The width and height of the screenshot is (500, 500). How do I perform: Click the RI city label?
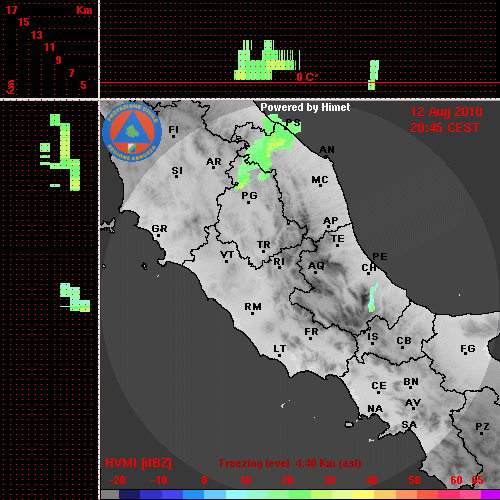pos(279,263)
